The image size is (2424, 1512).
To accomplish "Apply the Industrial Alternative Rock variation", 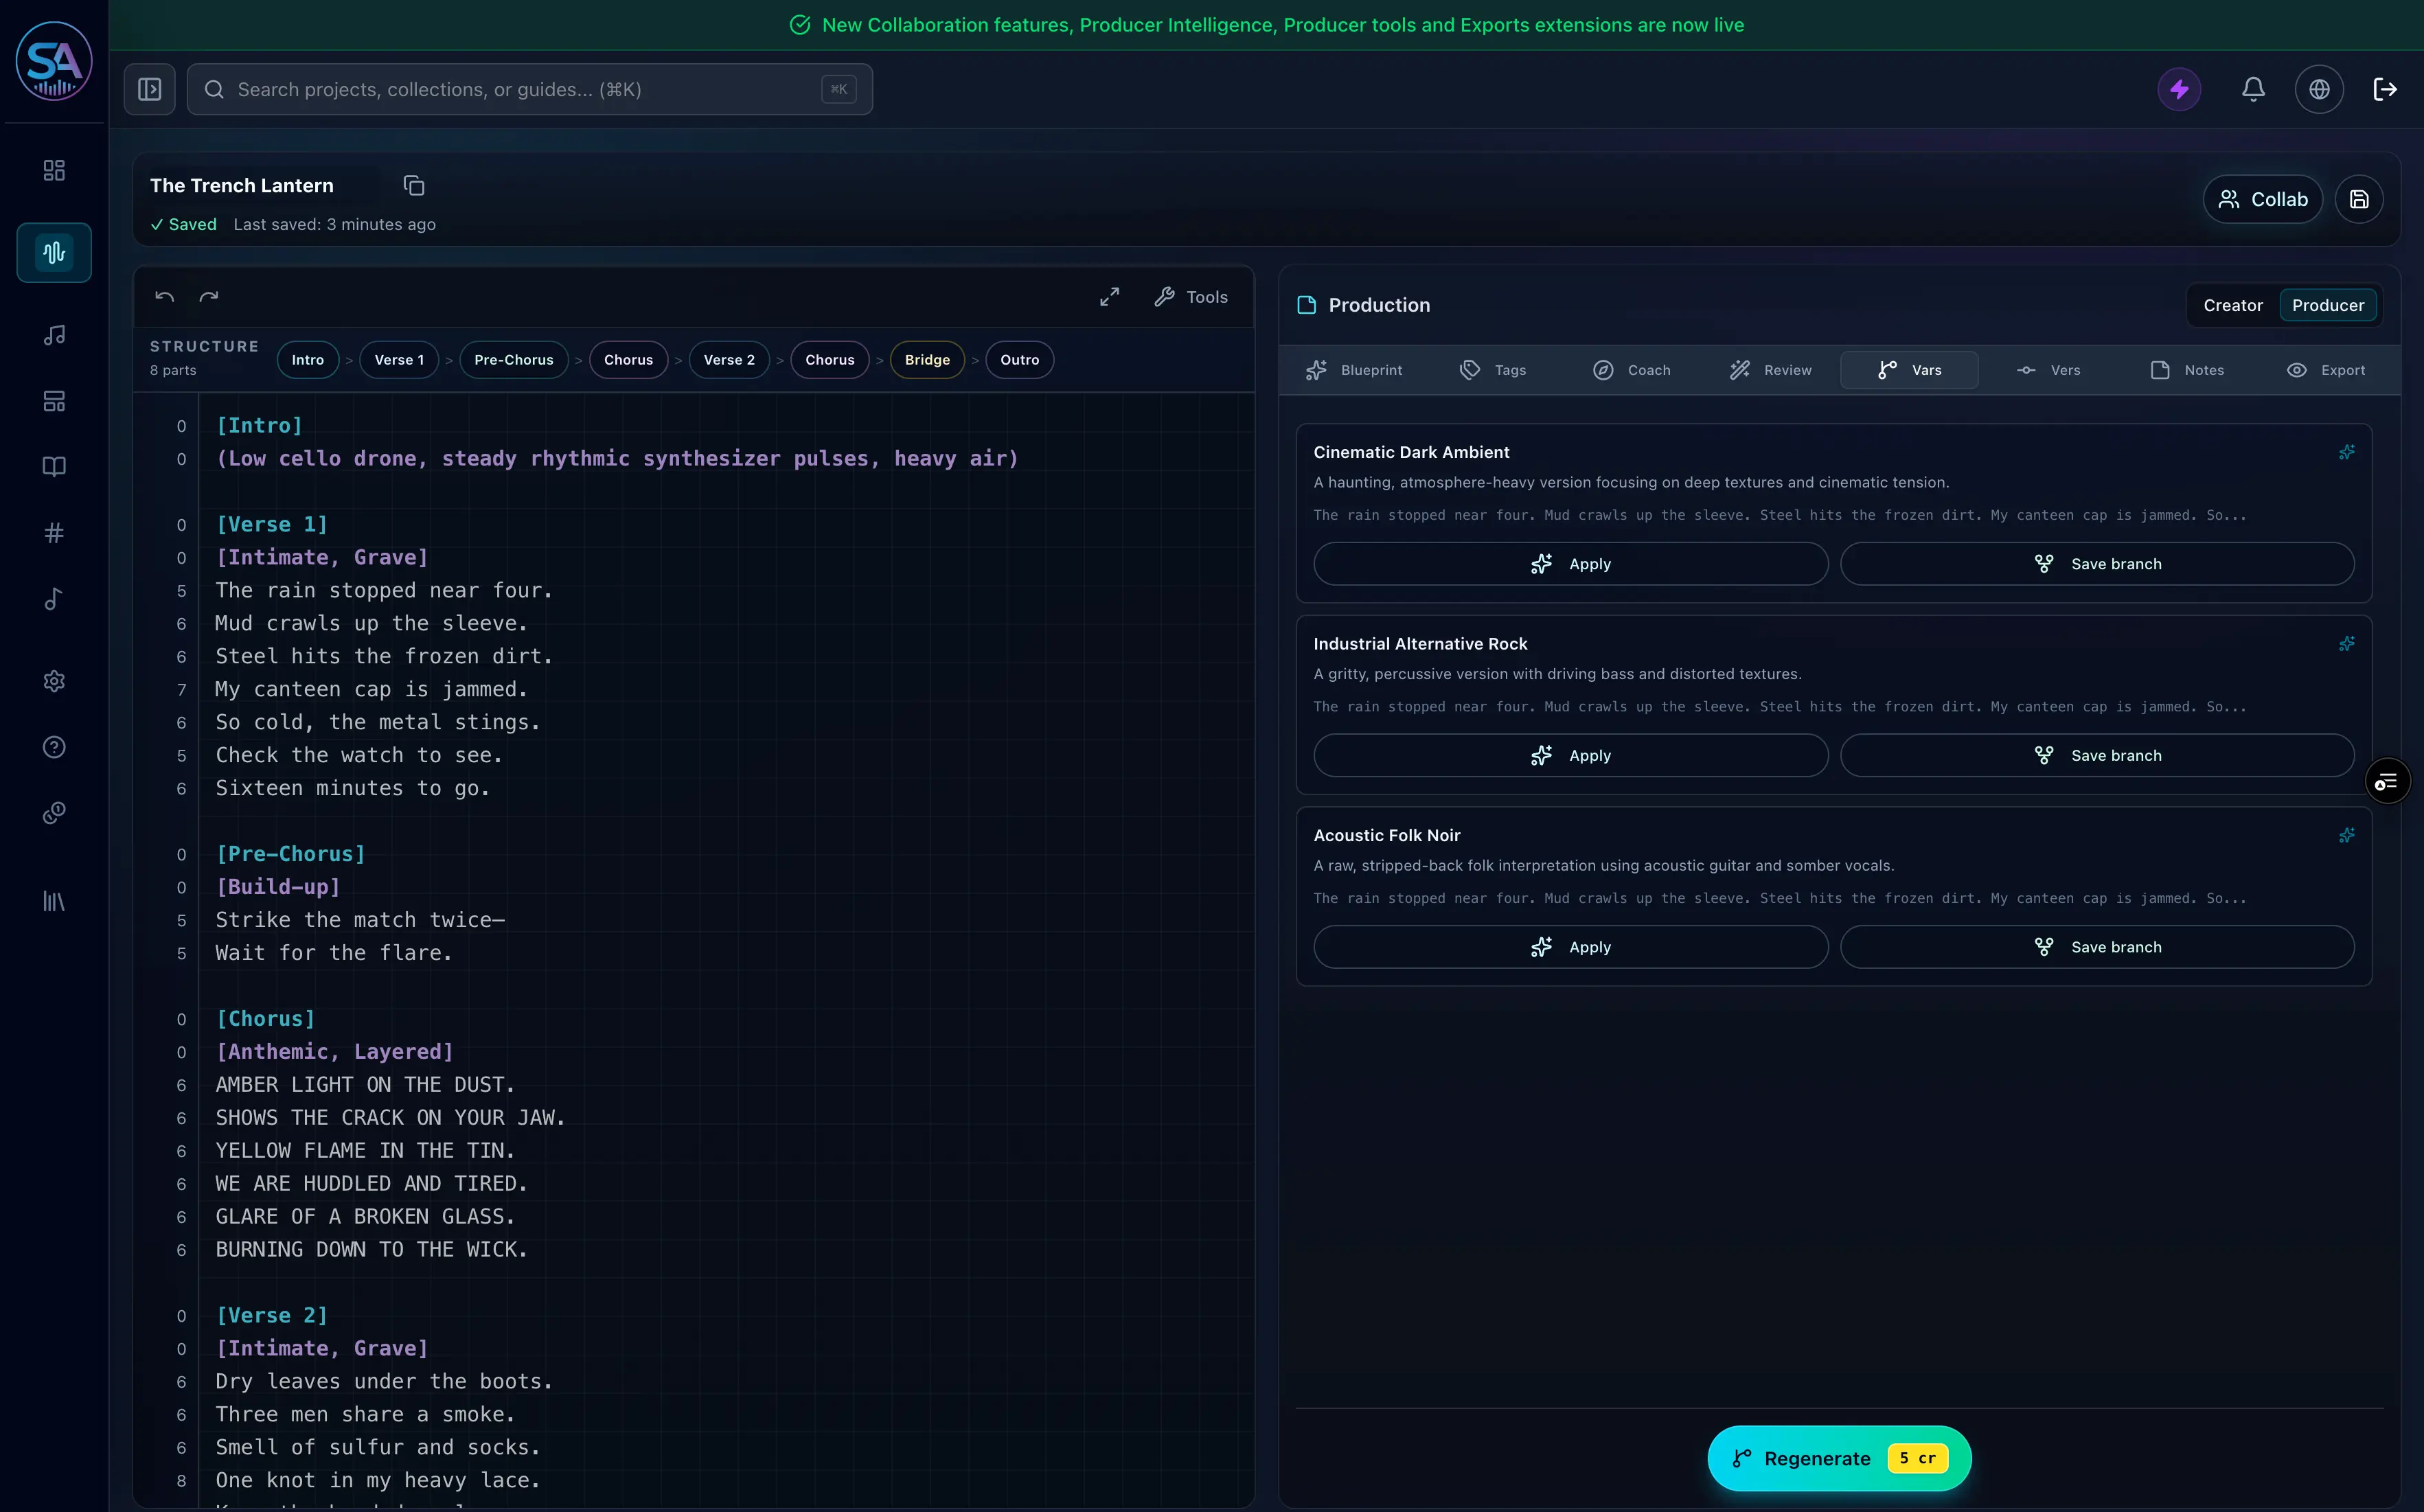I will point(1570,756).
